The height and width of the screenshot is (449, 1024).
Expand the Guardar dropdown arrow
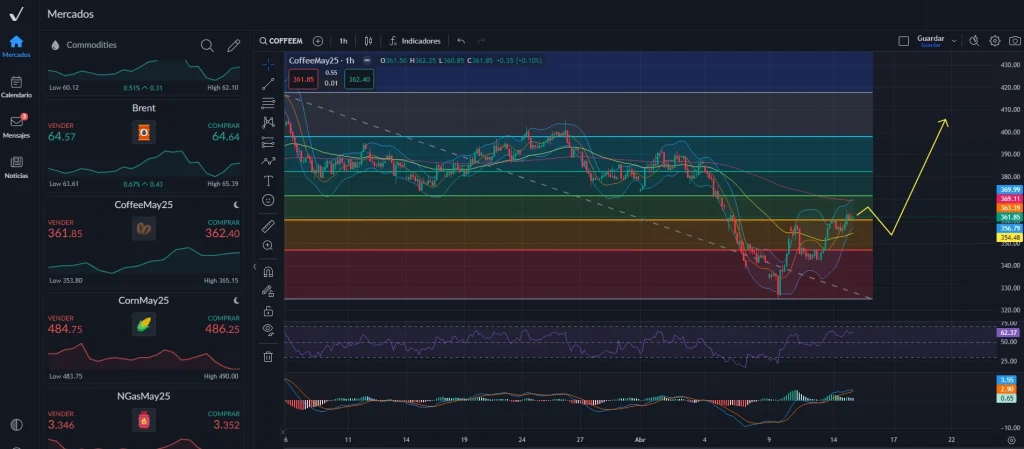954,40
